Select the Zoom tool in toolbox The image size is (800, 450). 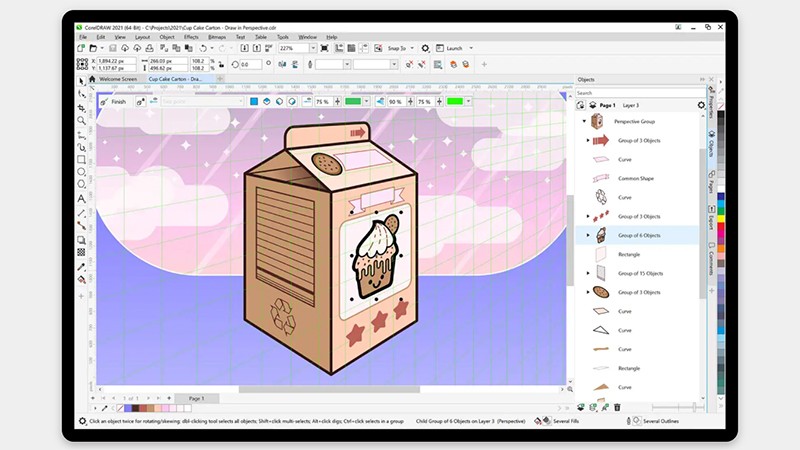pos(81,121)
